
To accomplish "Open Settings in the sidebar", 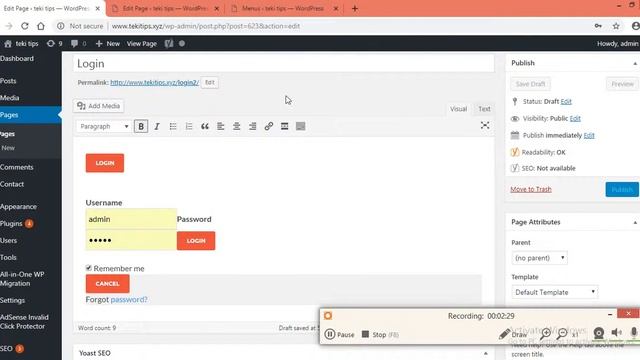I will click(x=13, y=300).
